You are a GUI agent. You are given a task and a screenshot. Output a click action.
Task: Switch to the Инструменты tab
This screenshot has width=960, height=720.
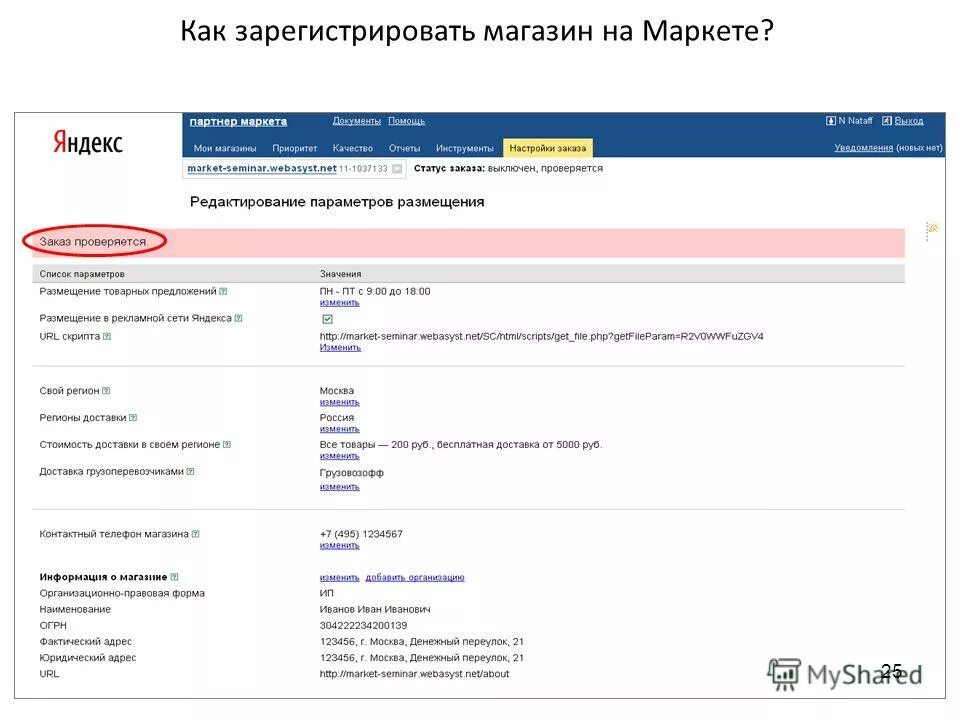465,148
